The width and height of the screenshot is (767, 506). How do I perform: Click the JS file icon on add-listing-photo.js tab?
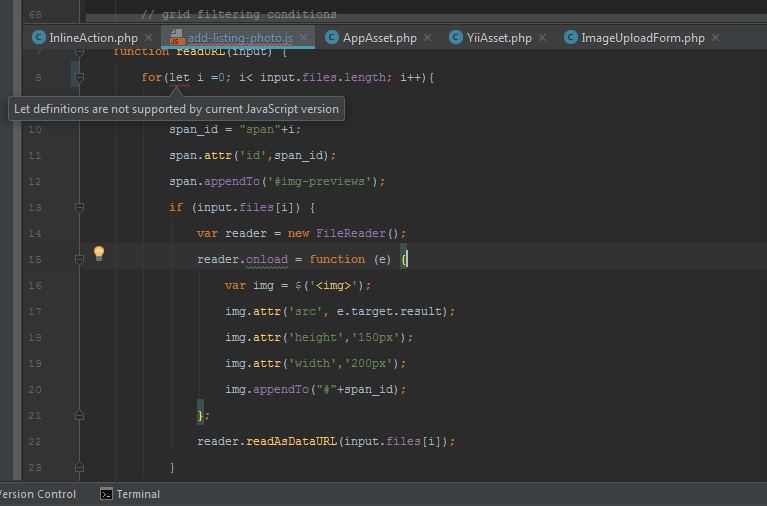click(177, 38)
